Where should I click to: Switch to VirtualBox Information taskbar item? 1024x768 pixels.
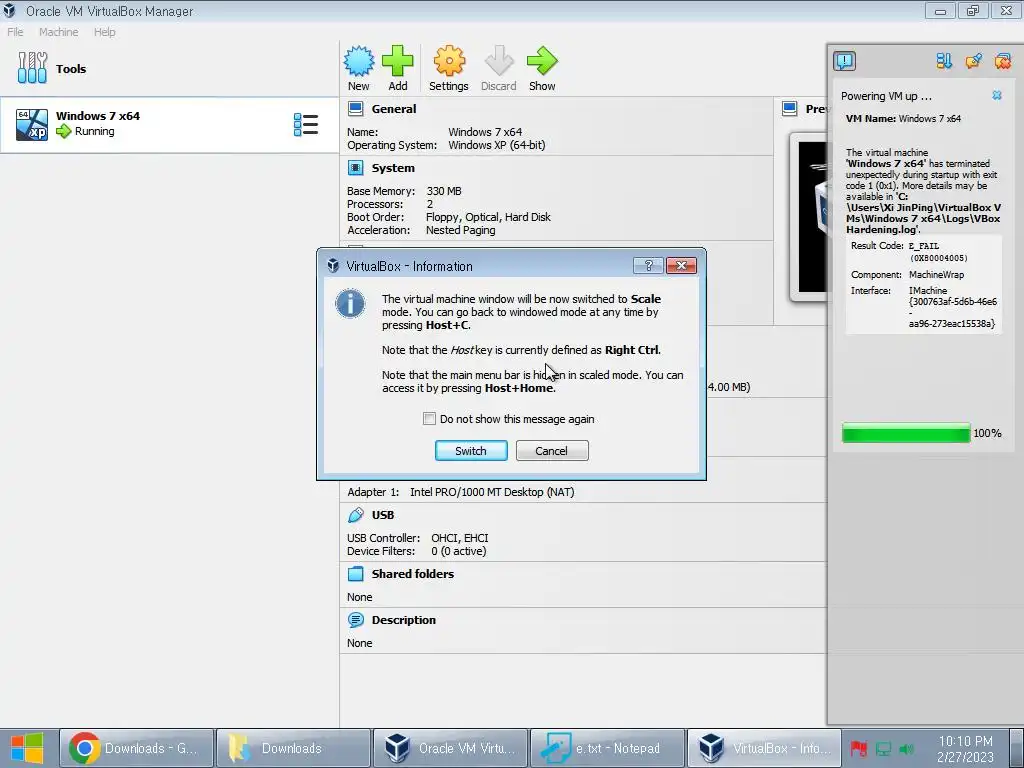[764, 748]
